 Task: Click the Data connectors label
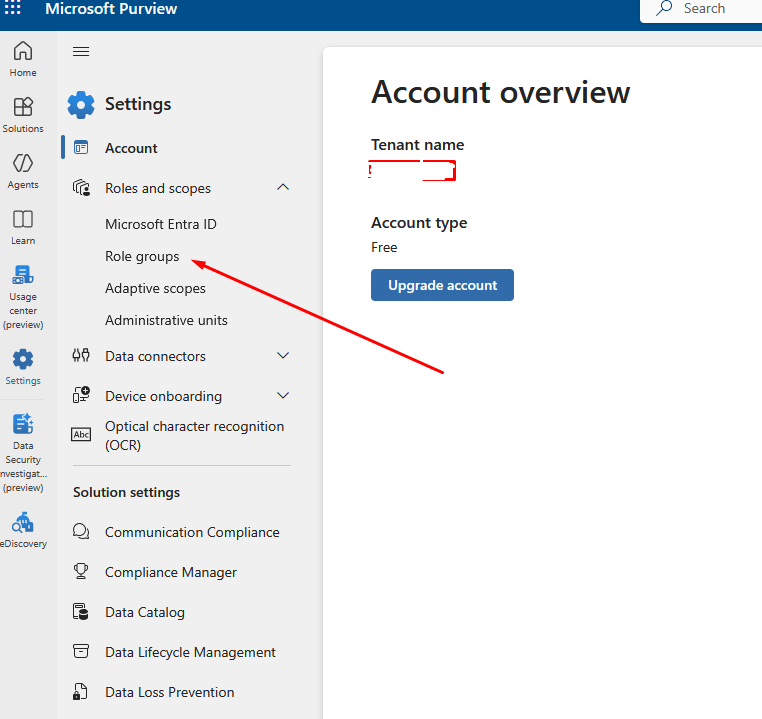click(156, 356)
